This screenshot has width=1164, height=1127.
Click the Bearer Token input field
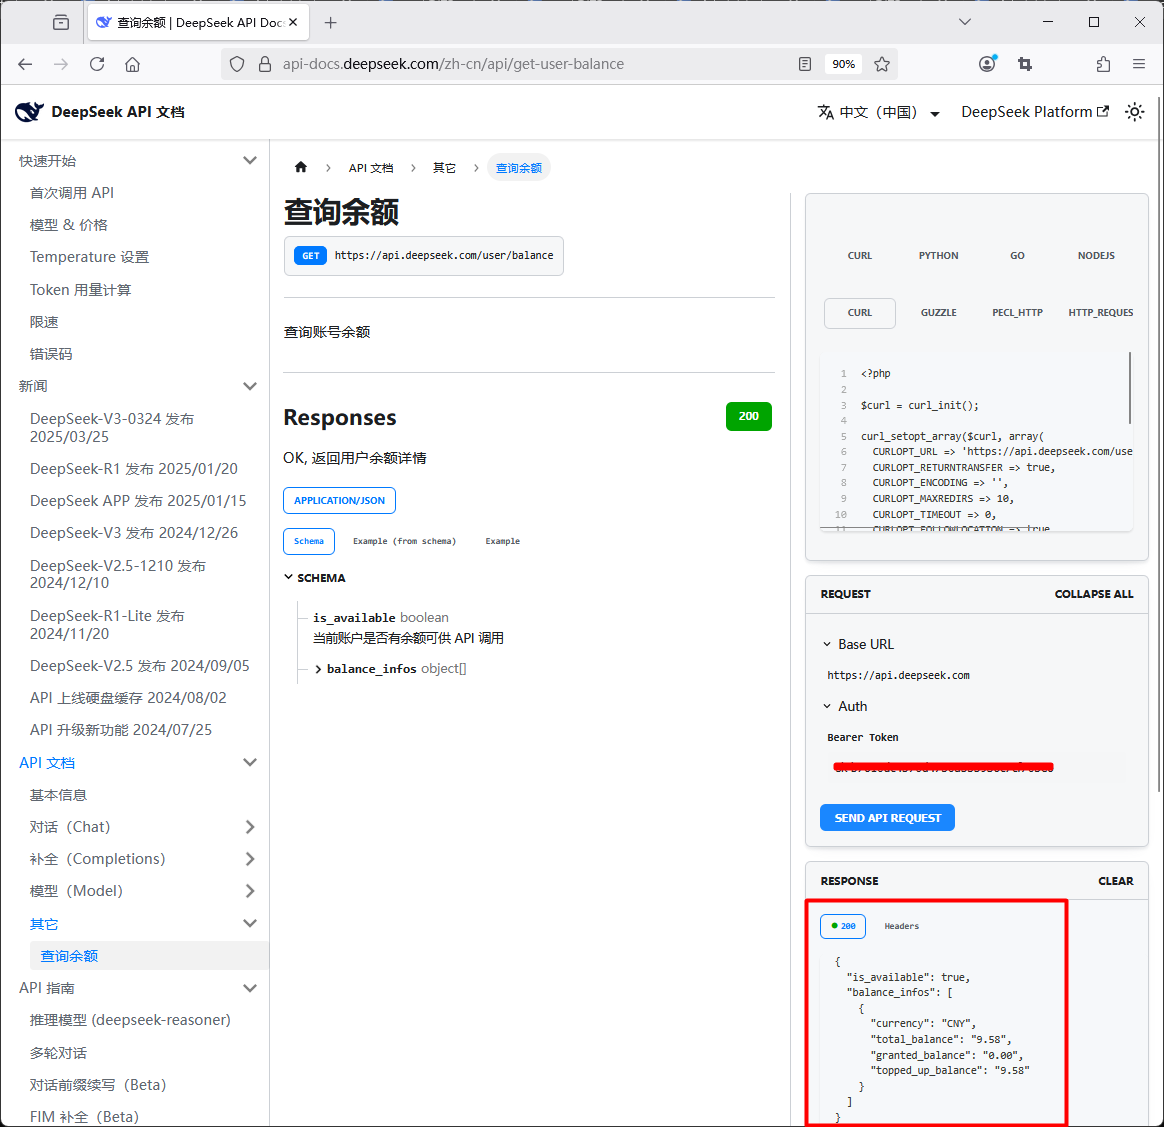click(976, 768)
